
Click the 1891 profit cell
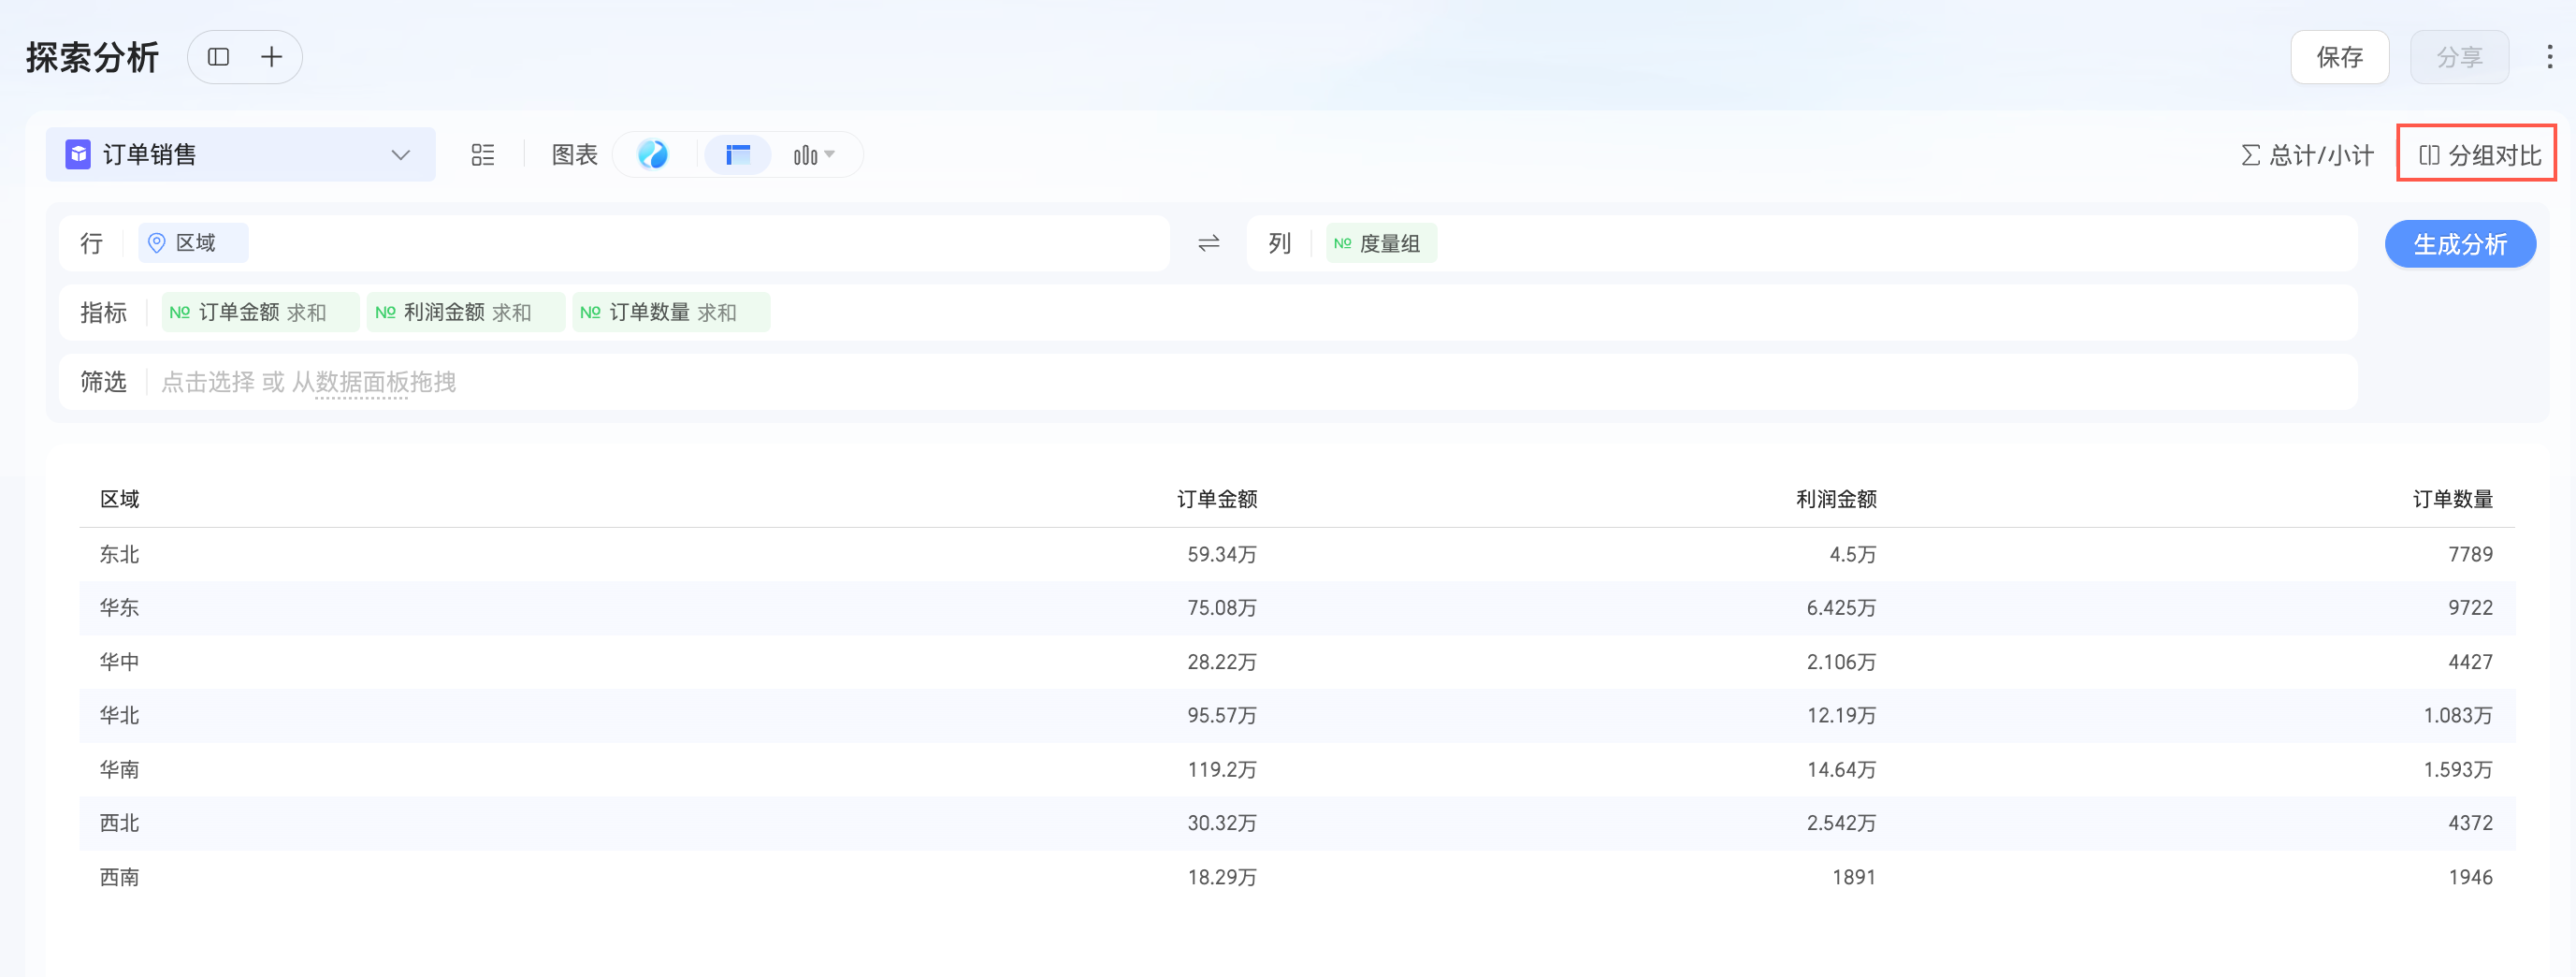[x=1853, y=877]
